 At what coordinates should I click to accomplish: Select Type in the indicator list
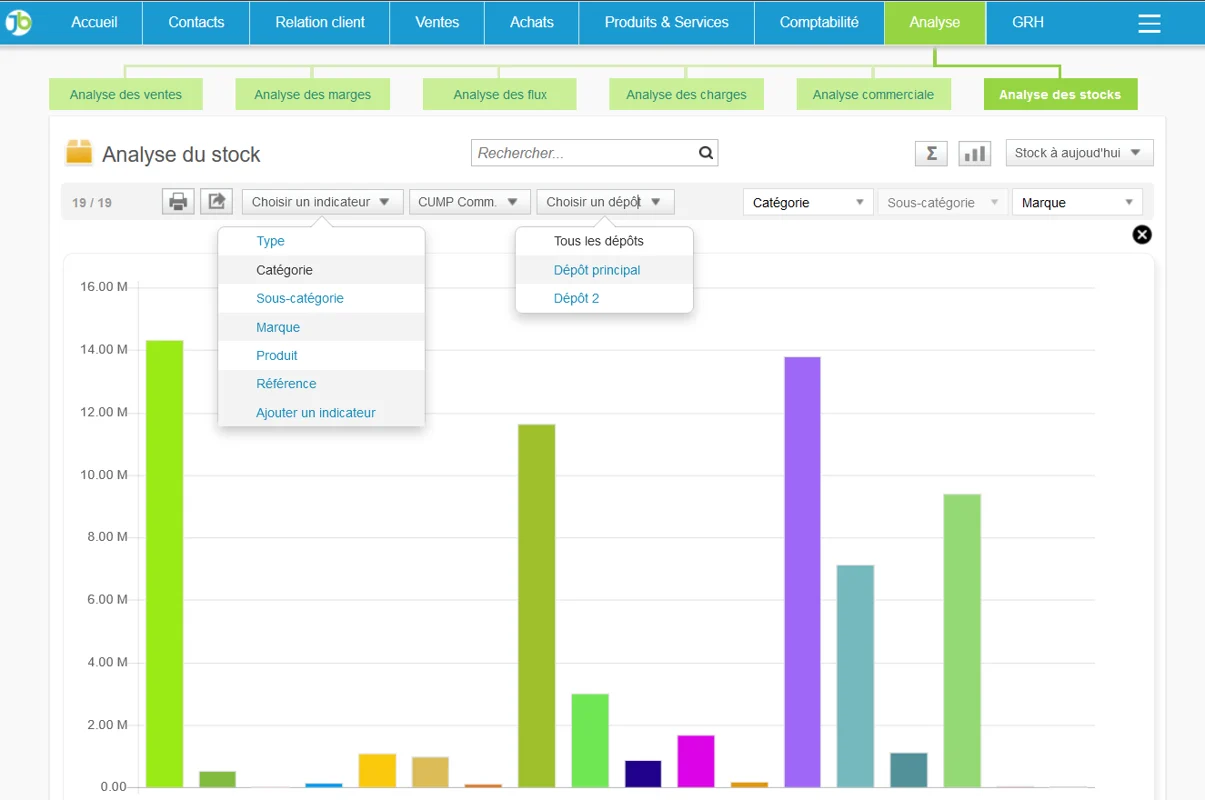point(271,240)
